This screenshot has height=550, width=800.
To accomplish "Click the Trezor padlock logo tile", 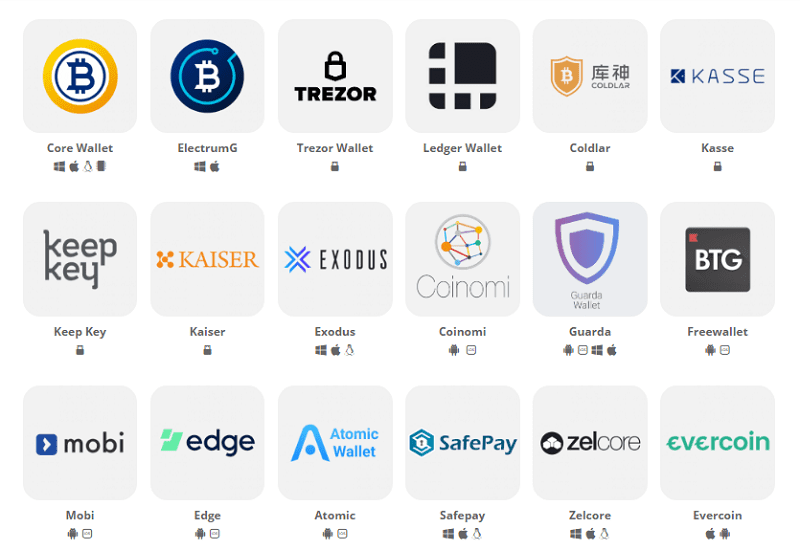I will pos(335,76).
